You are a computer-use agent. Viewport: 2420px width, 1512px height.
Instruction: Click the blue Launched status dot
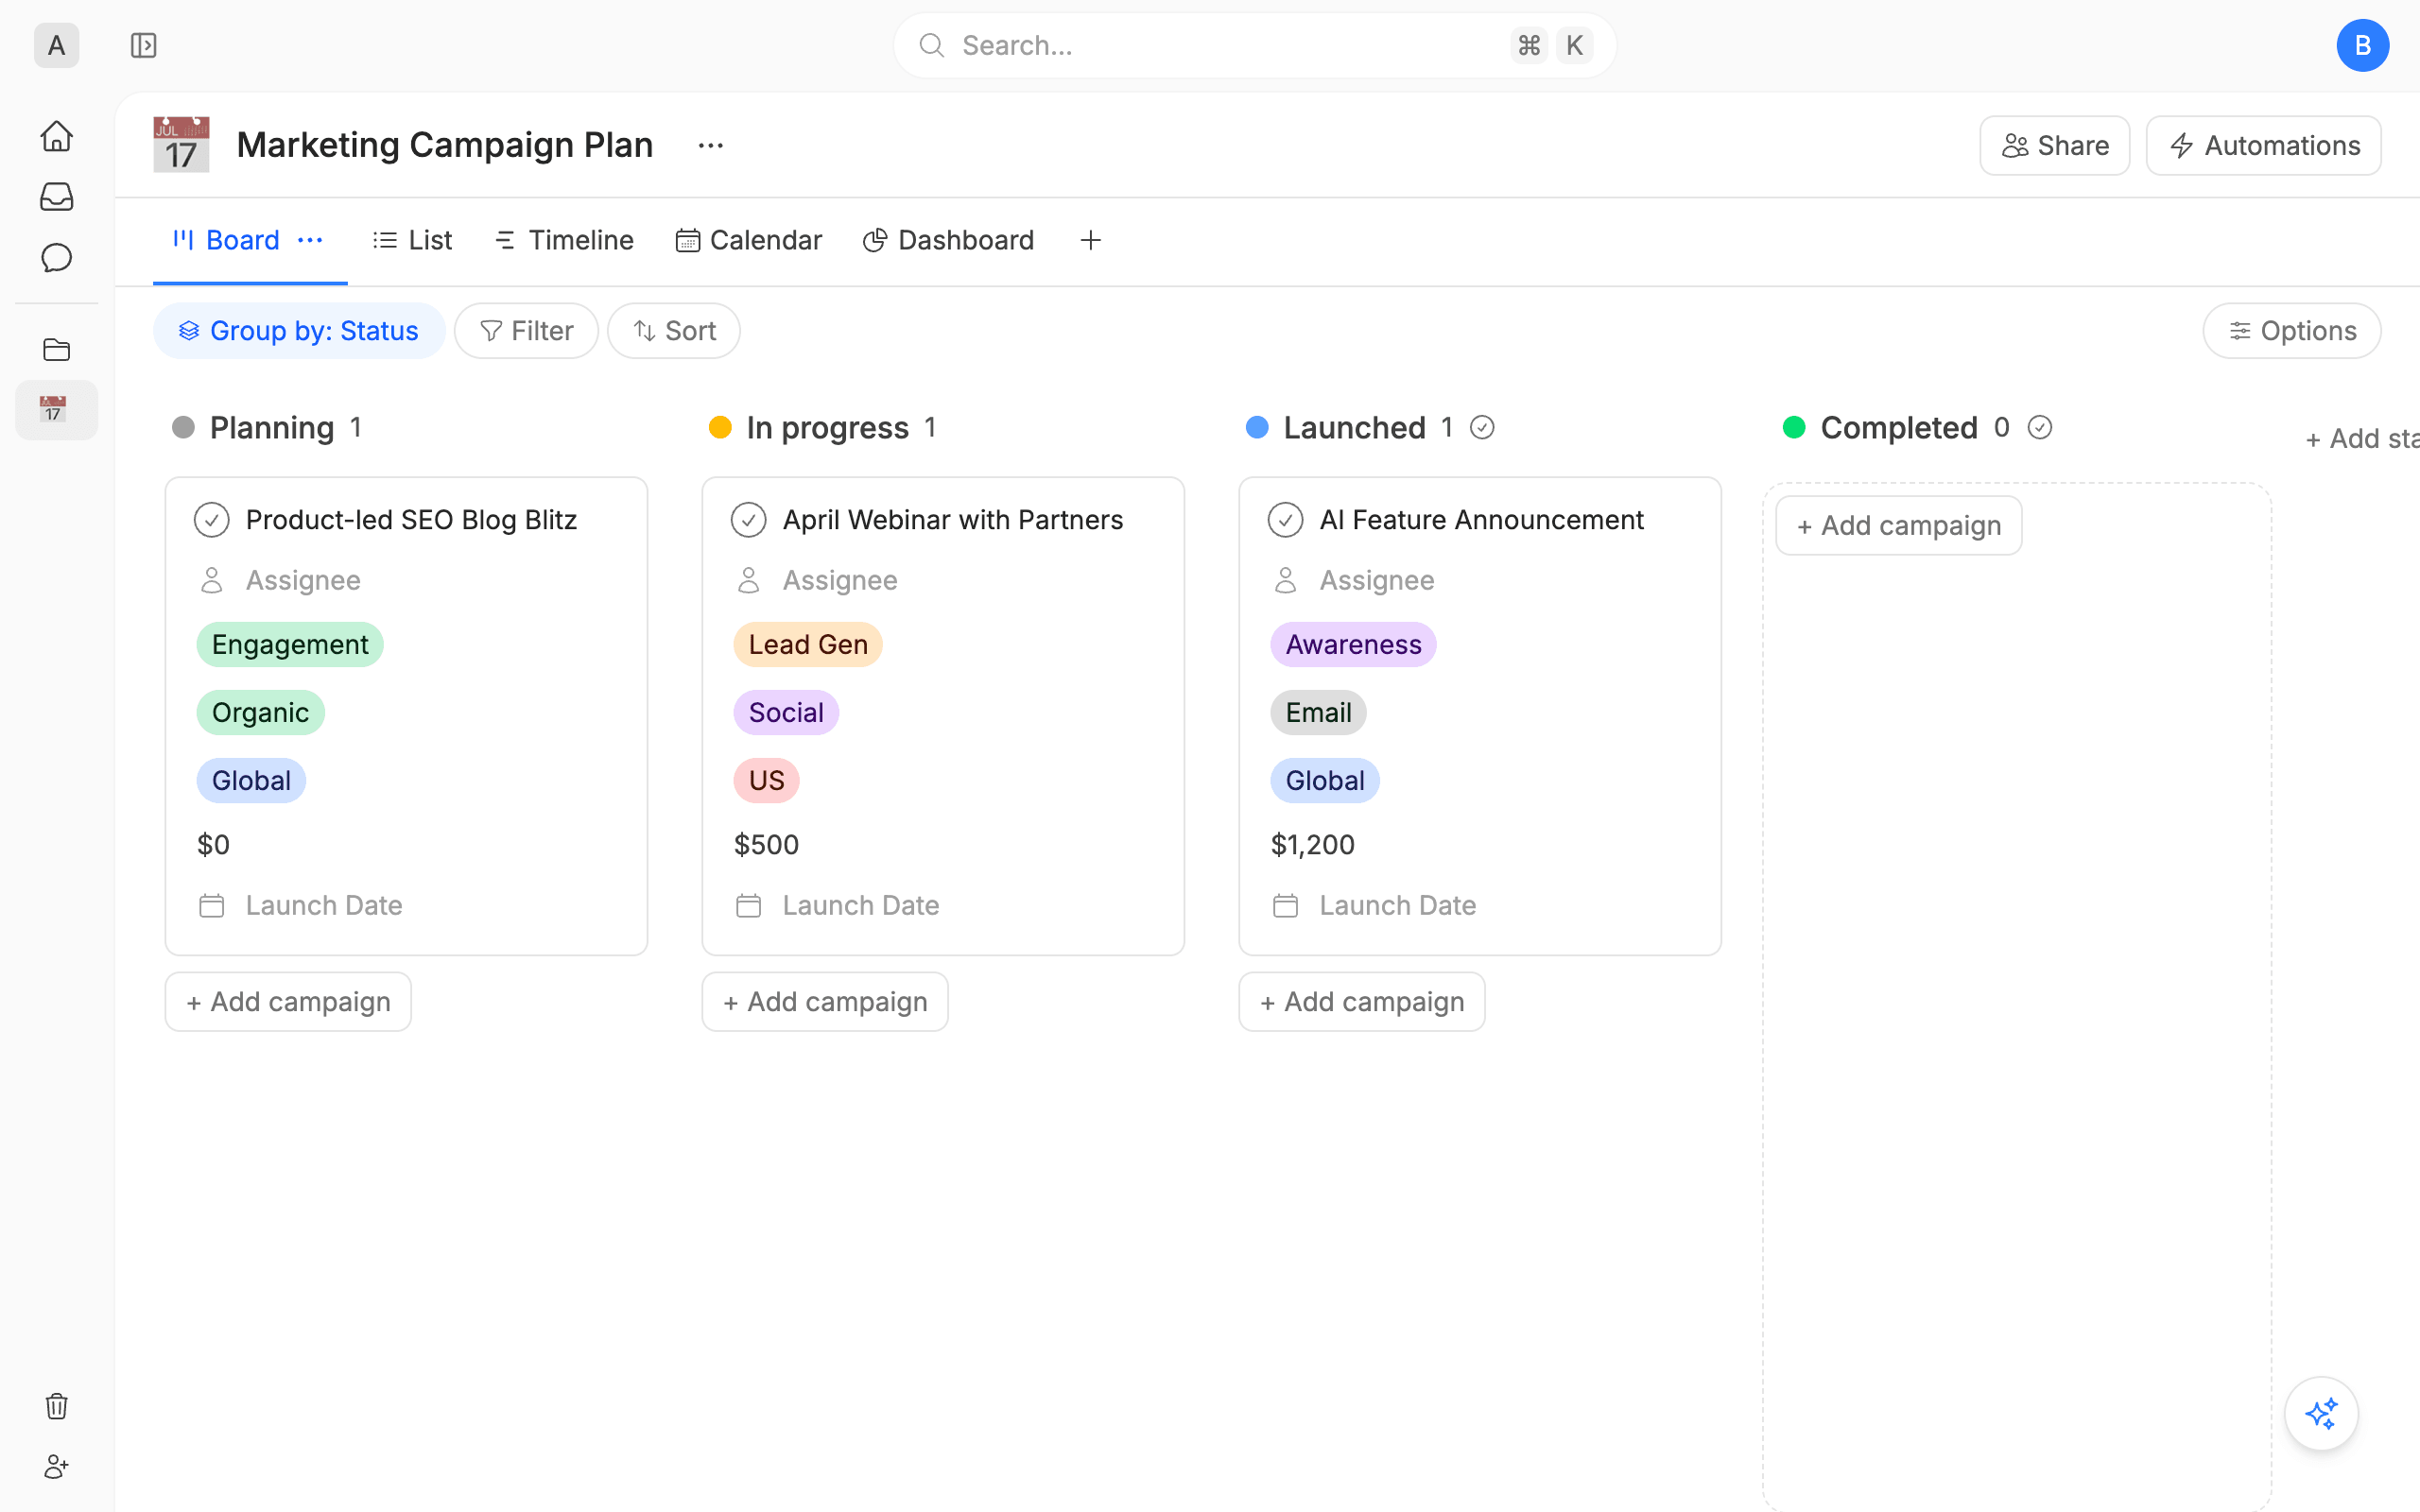click(1257, 428)
